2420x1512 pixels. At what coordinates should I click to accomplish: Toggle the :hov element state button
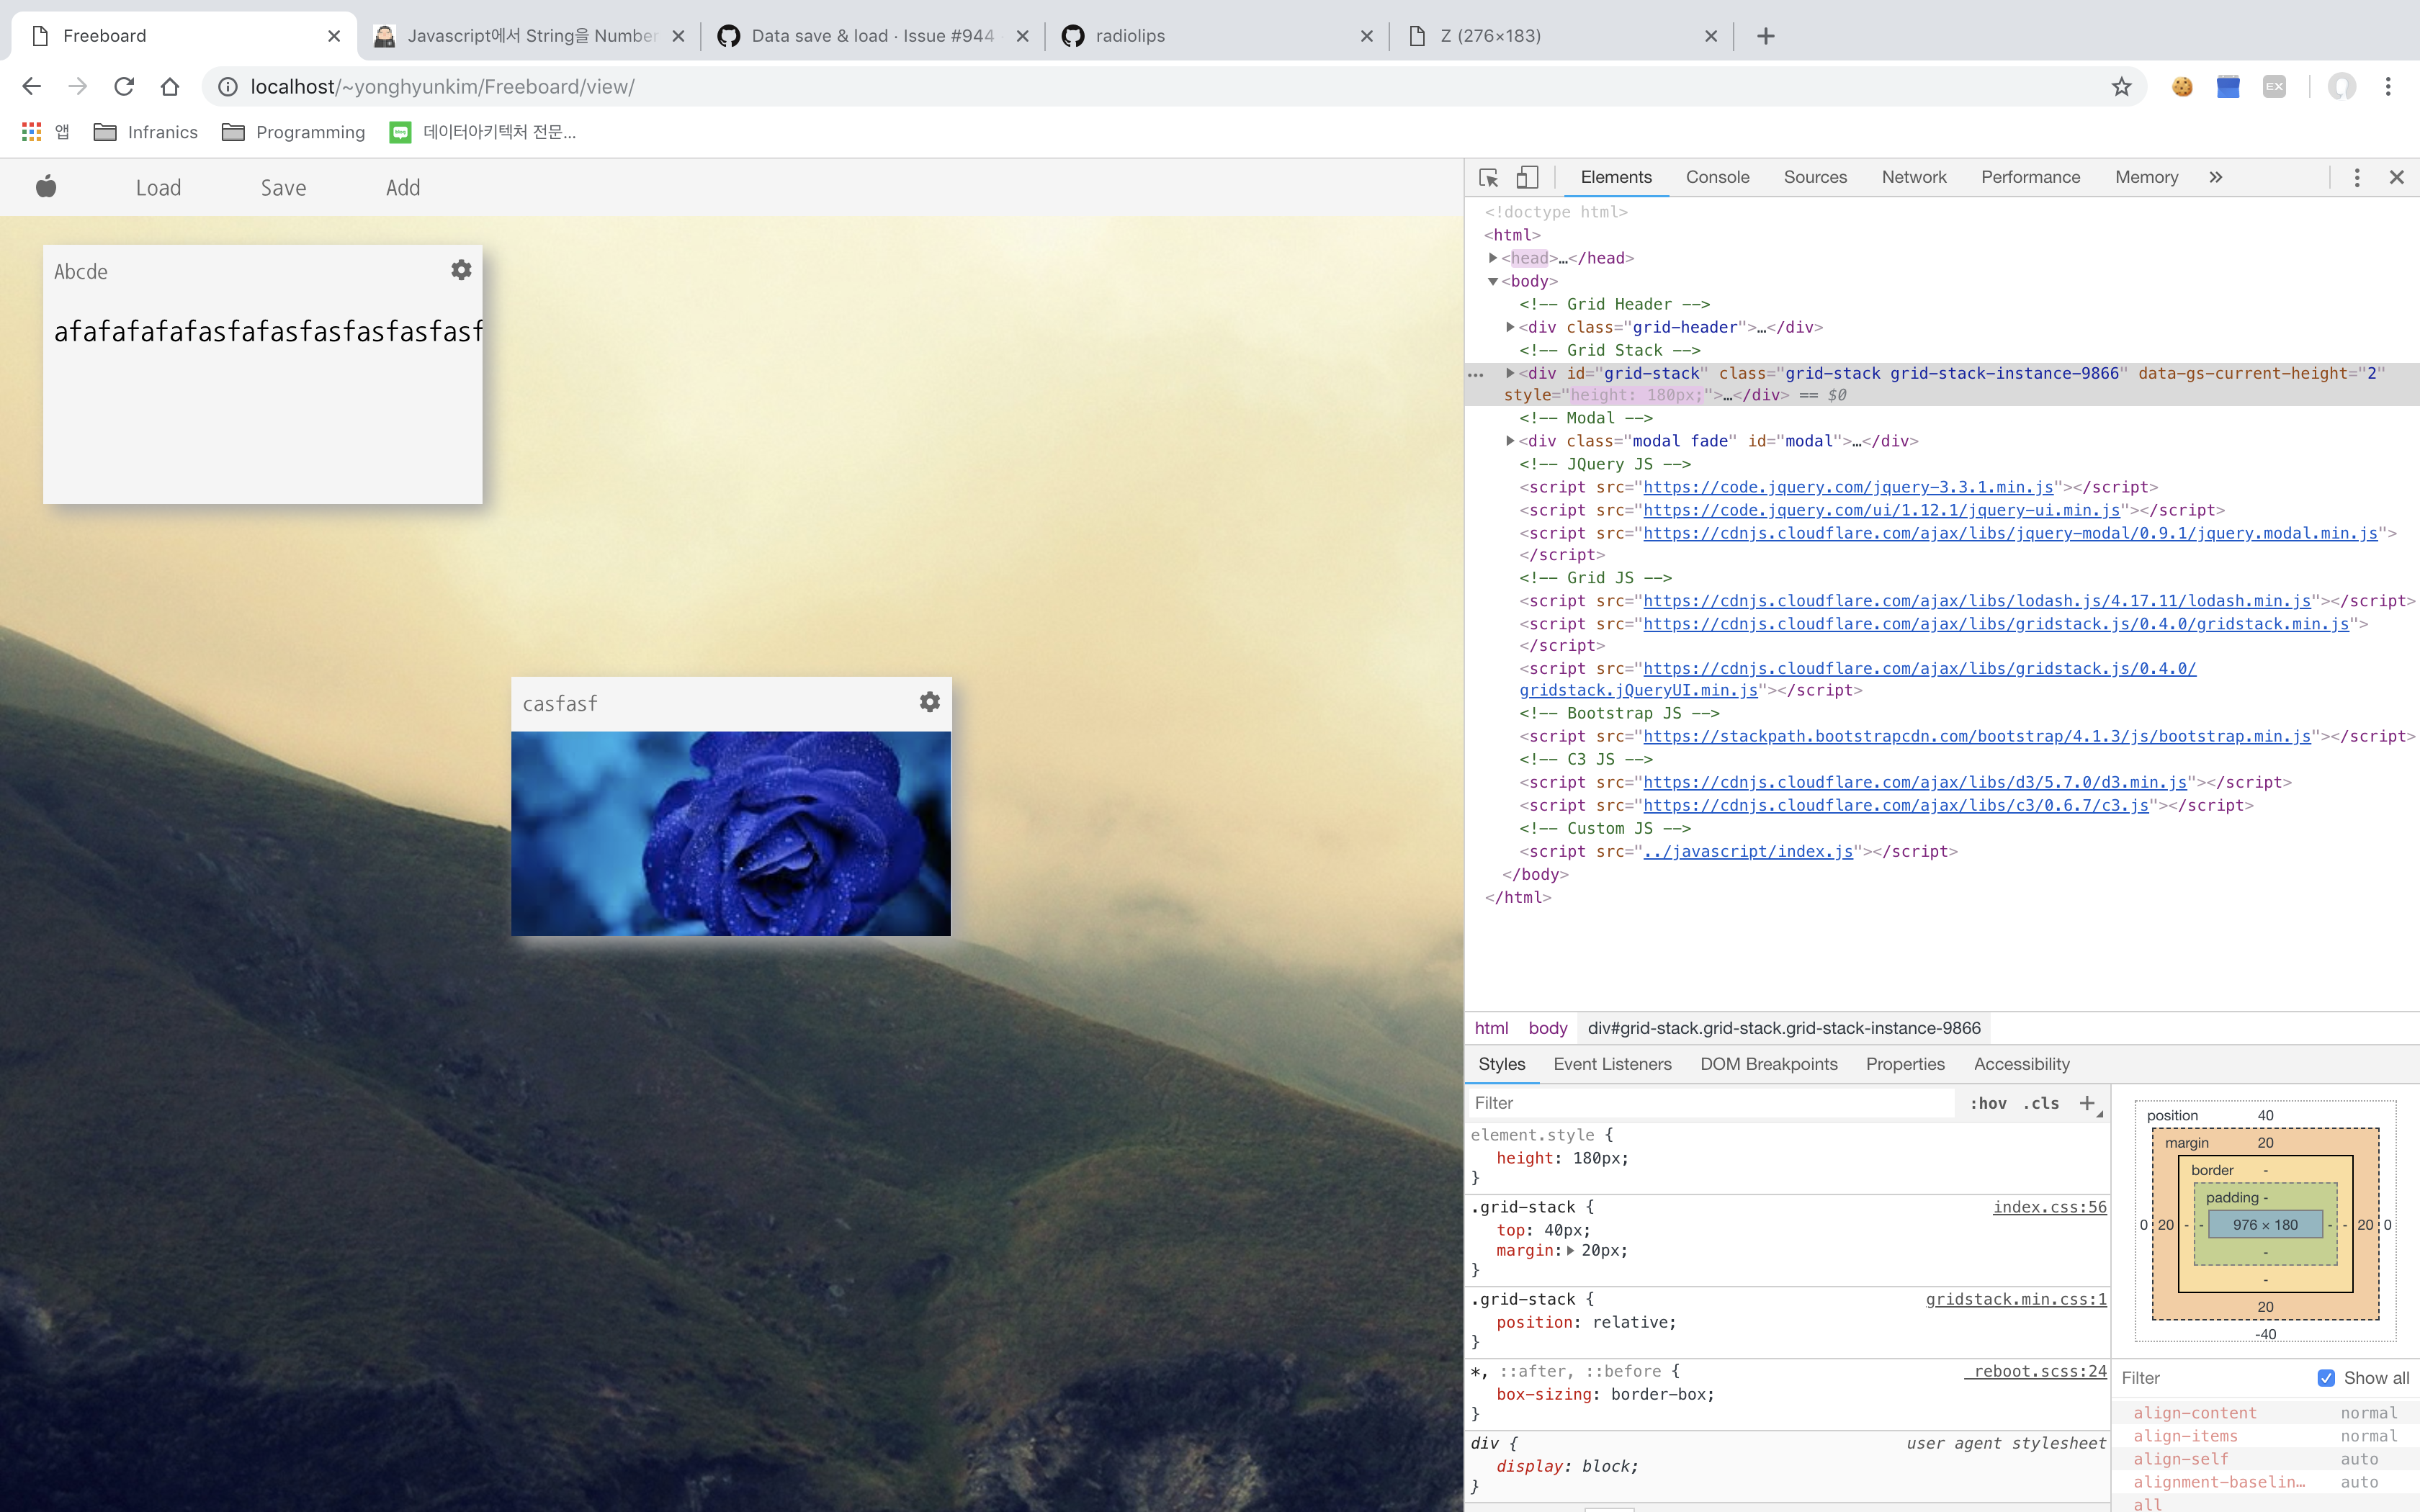[x=1988, y=1103]
